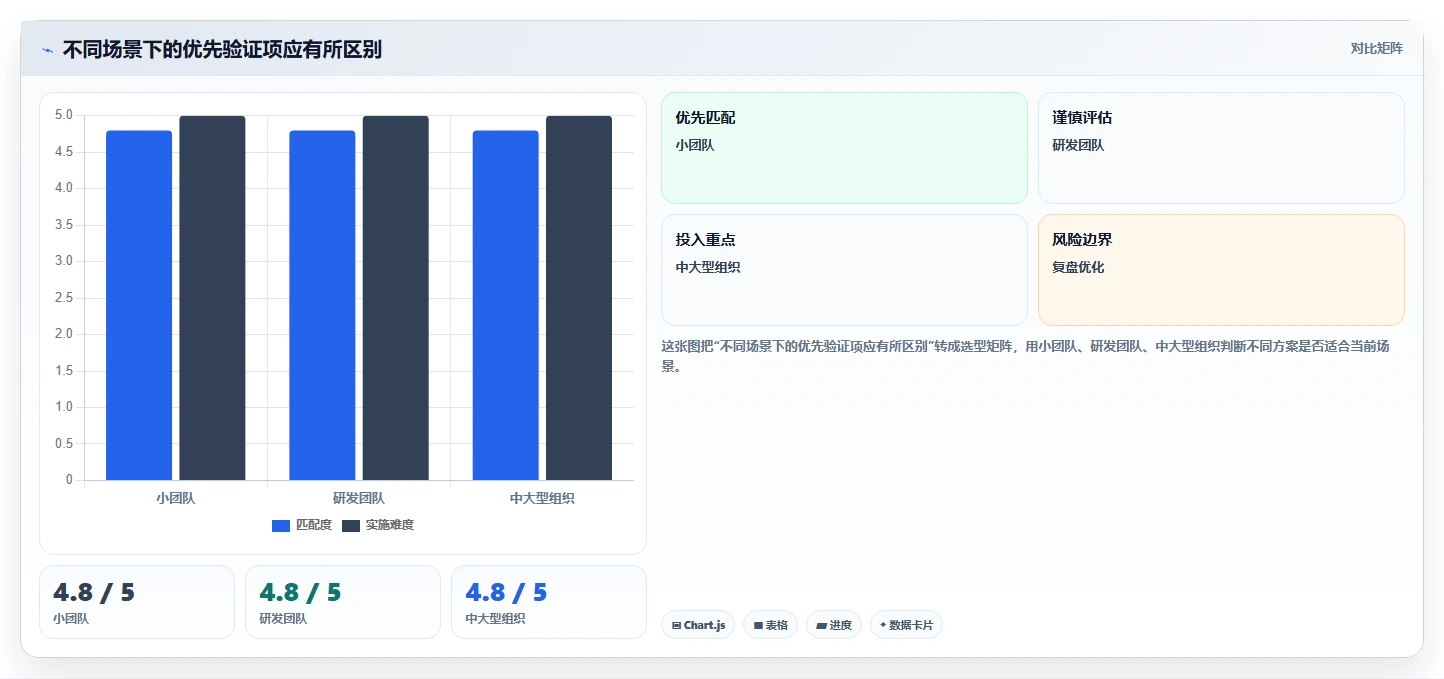Click the Chart.js tag chip
This screenshot has width=1444, height=679.
pos(698,625)
